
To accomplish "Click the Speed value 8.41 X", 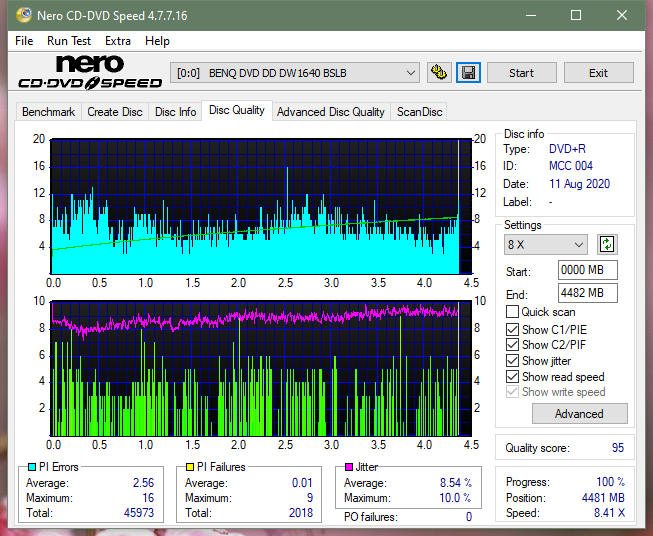I will coord(610,513).
